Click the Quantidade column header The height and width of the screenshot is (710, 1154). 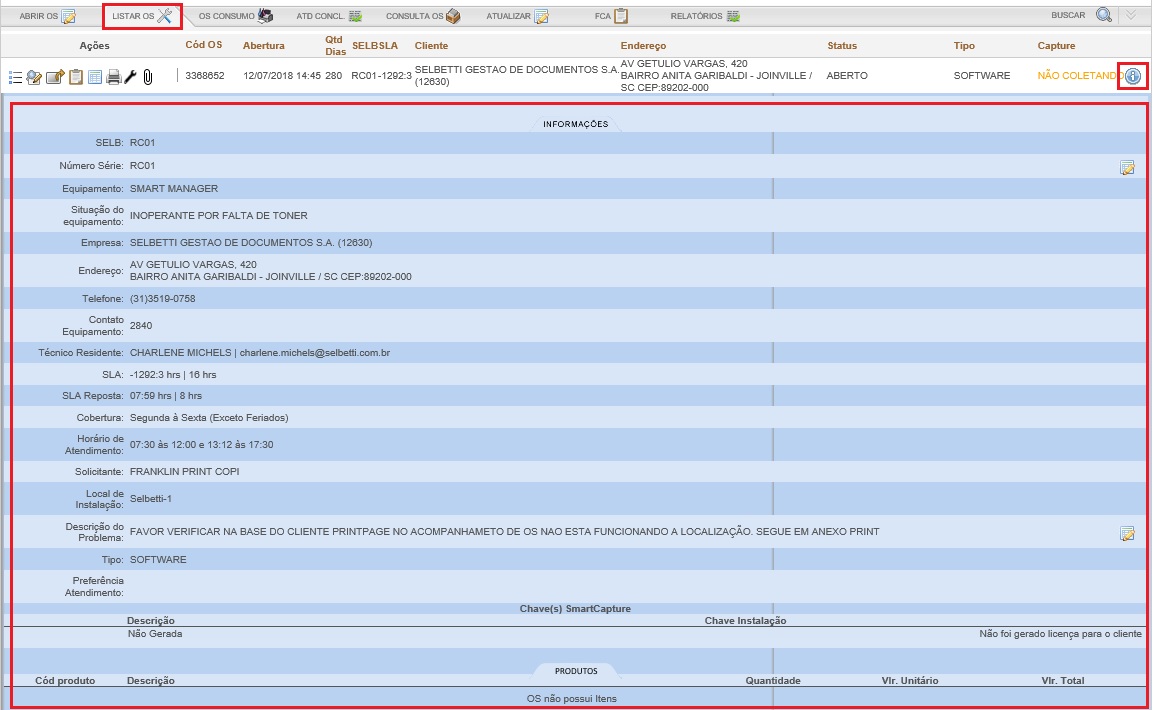pos(773,681)
